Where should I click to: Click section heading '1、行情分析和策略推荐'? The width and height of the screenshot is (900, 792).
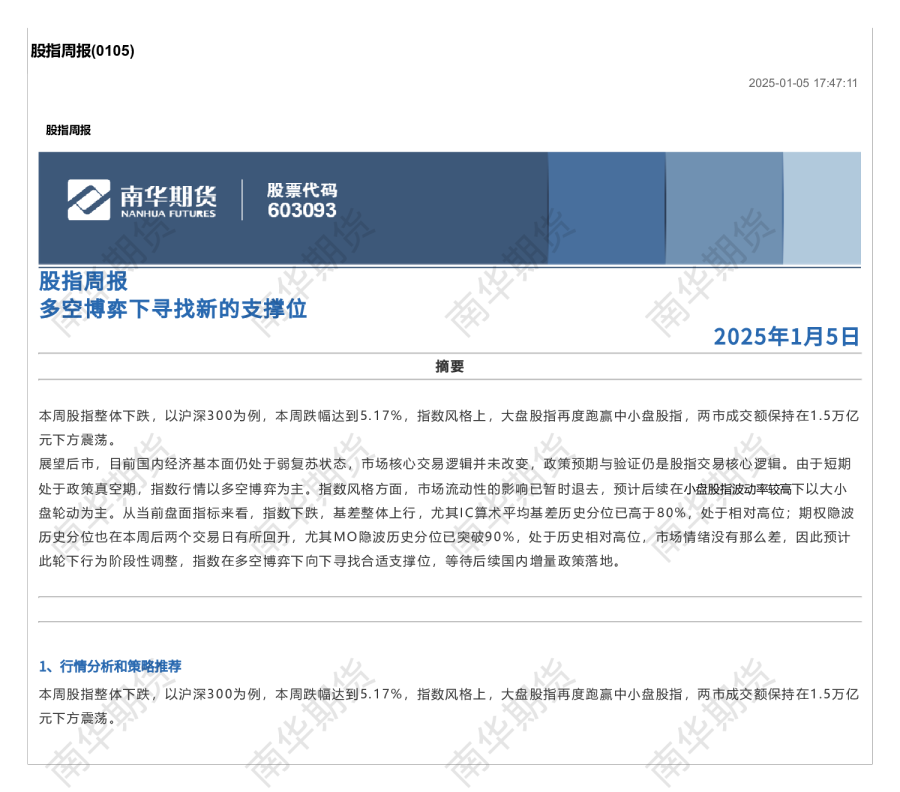110,666
